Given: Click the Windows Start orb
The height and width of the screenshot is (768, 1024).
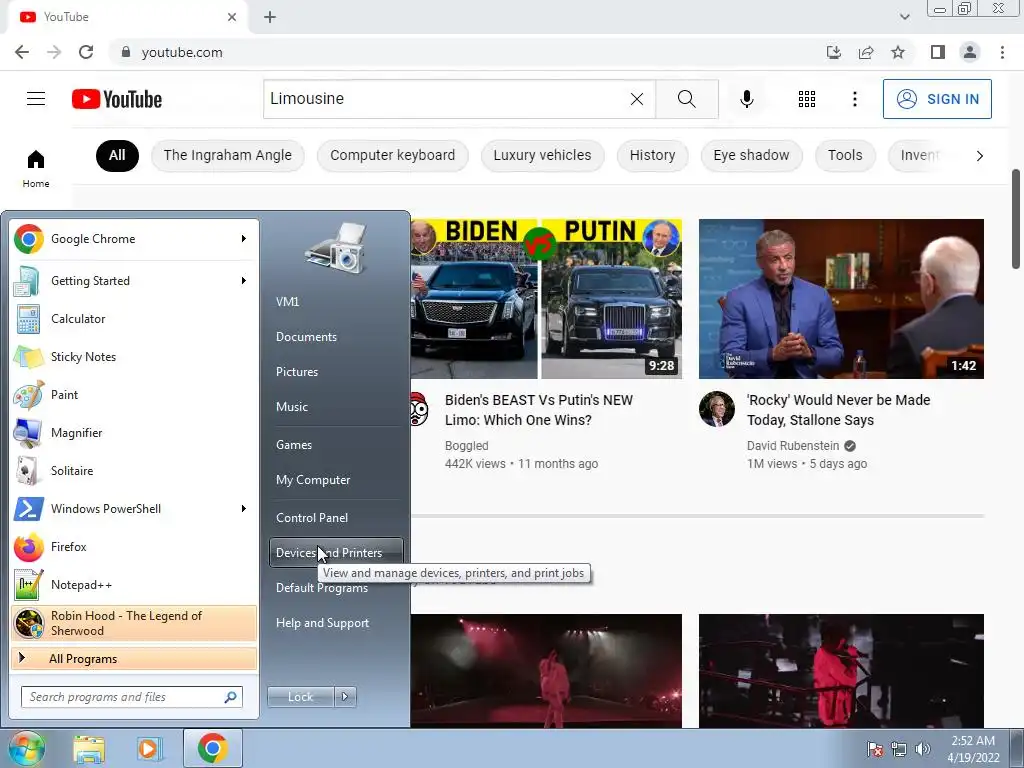Looking at the screenshot, I should (26, 748).
